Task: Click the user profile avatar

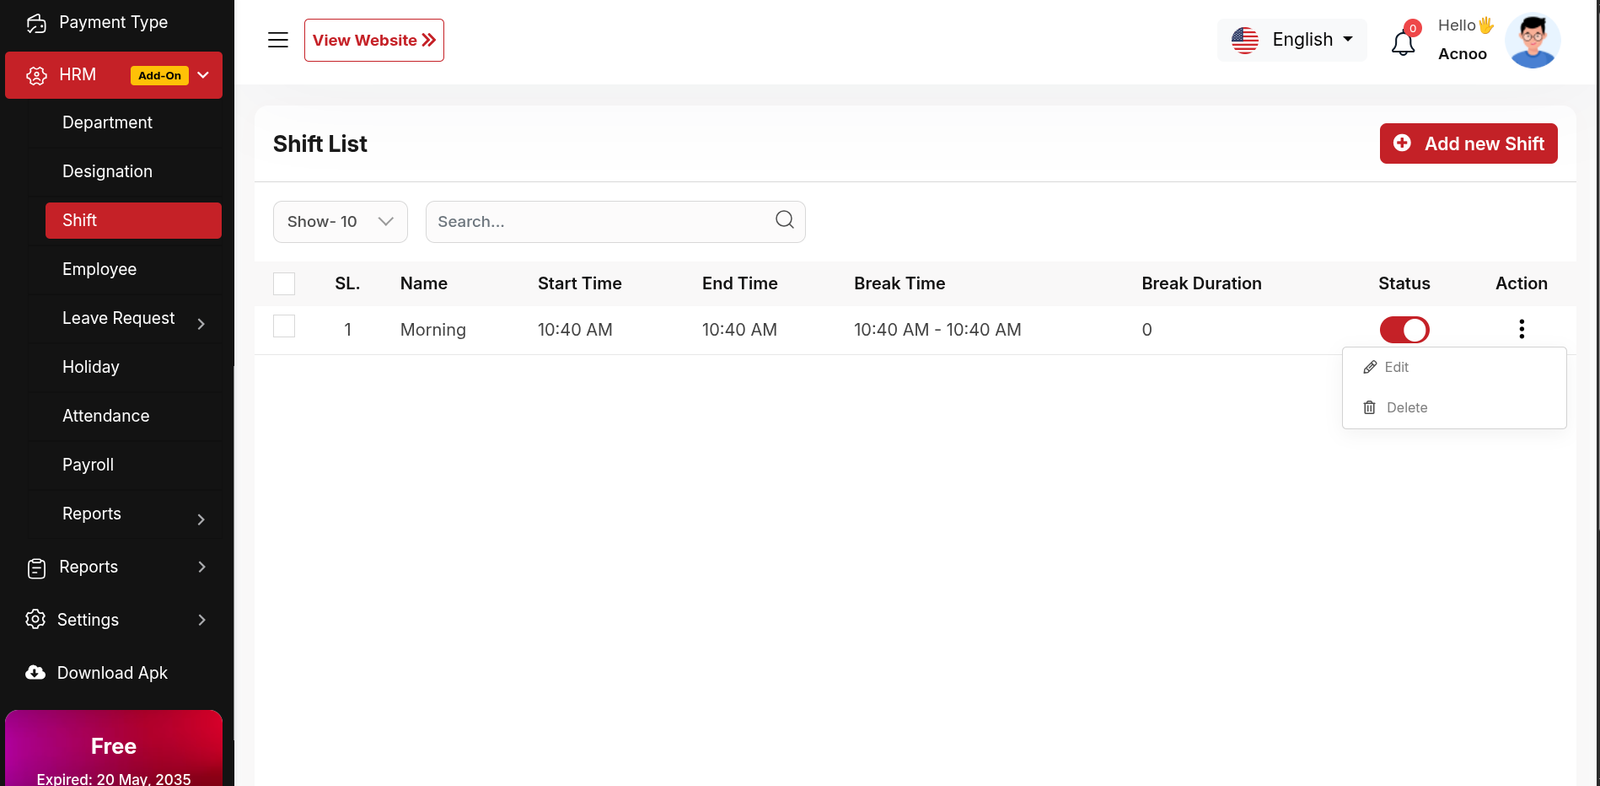Action: coord(1533,41)
